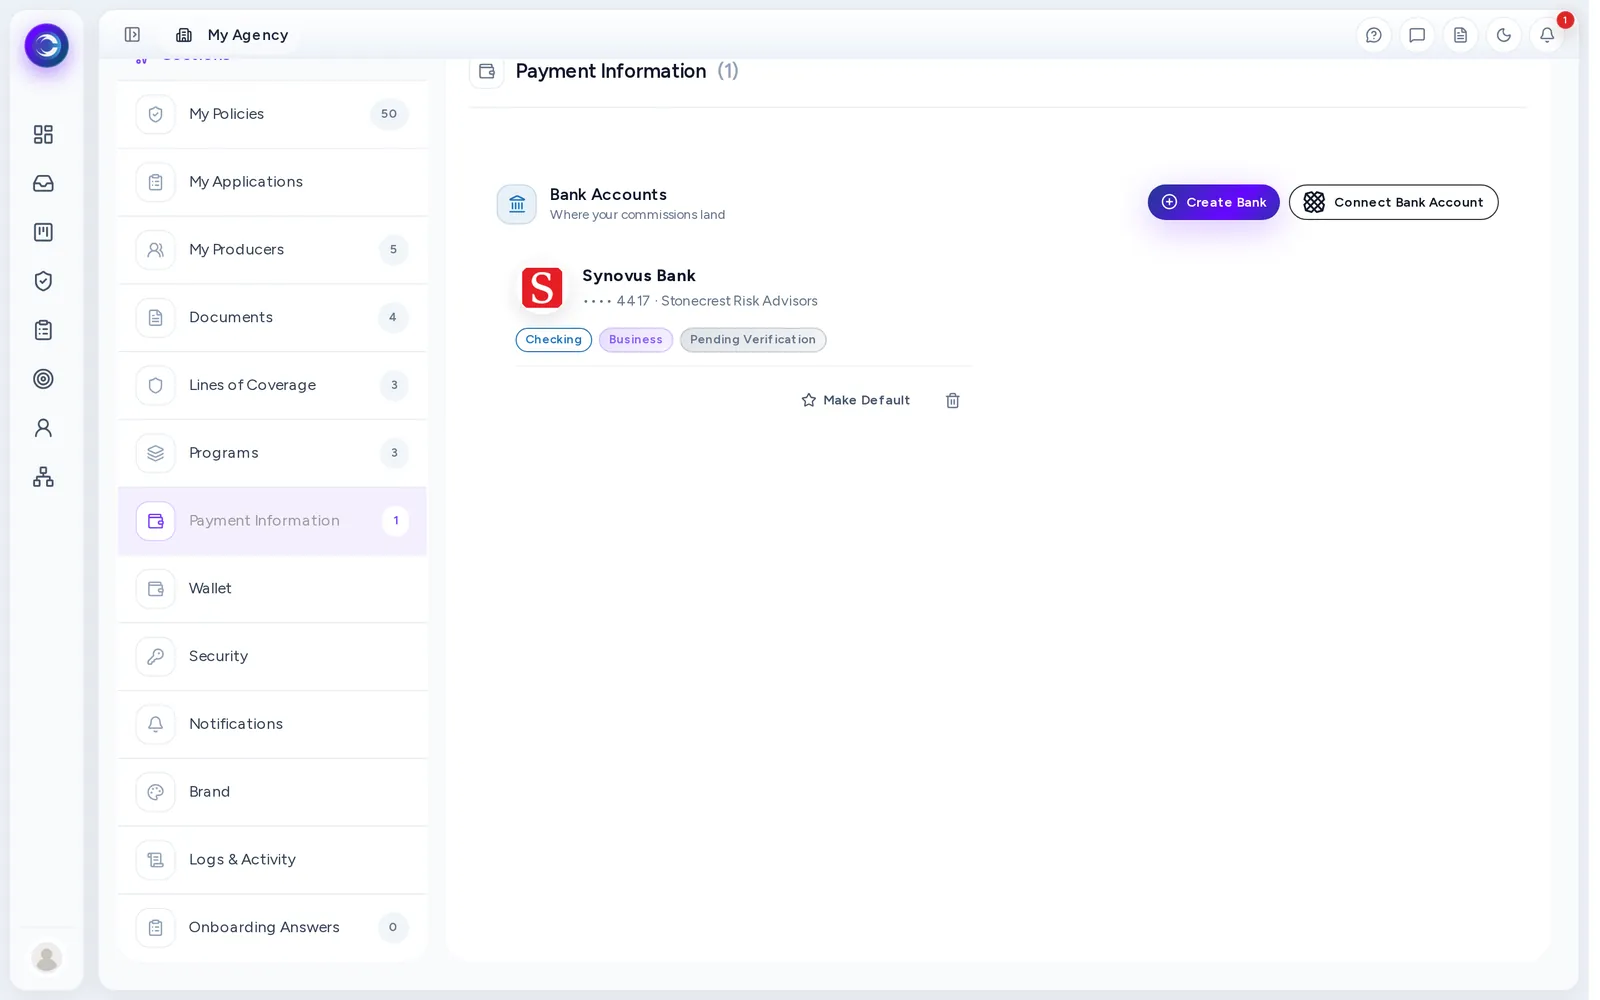The width and height of the screenshot is (1600, 1000).
Task: Open the chat messages icon
Action: 1417,35
